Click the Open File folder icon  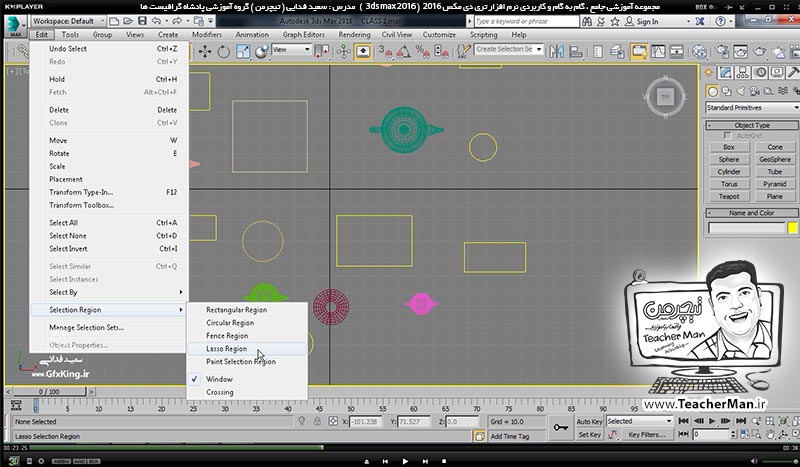tap(128, 21)
